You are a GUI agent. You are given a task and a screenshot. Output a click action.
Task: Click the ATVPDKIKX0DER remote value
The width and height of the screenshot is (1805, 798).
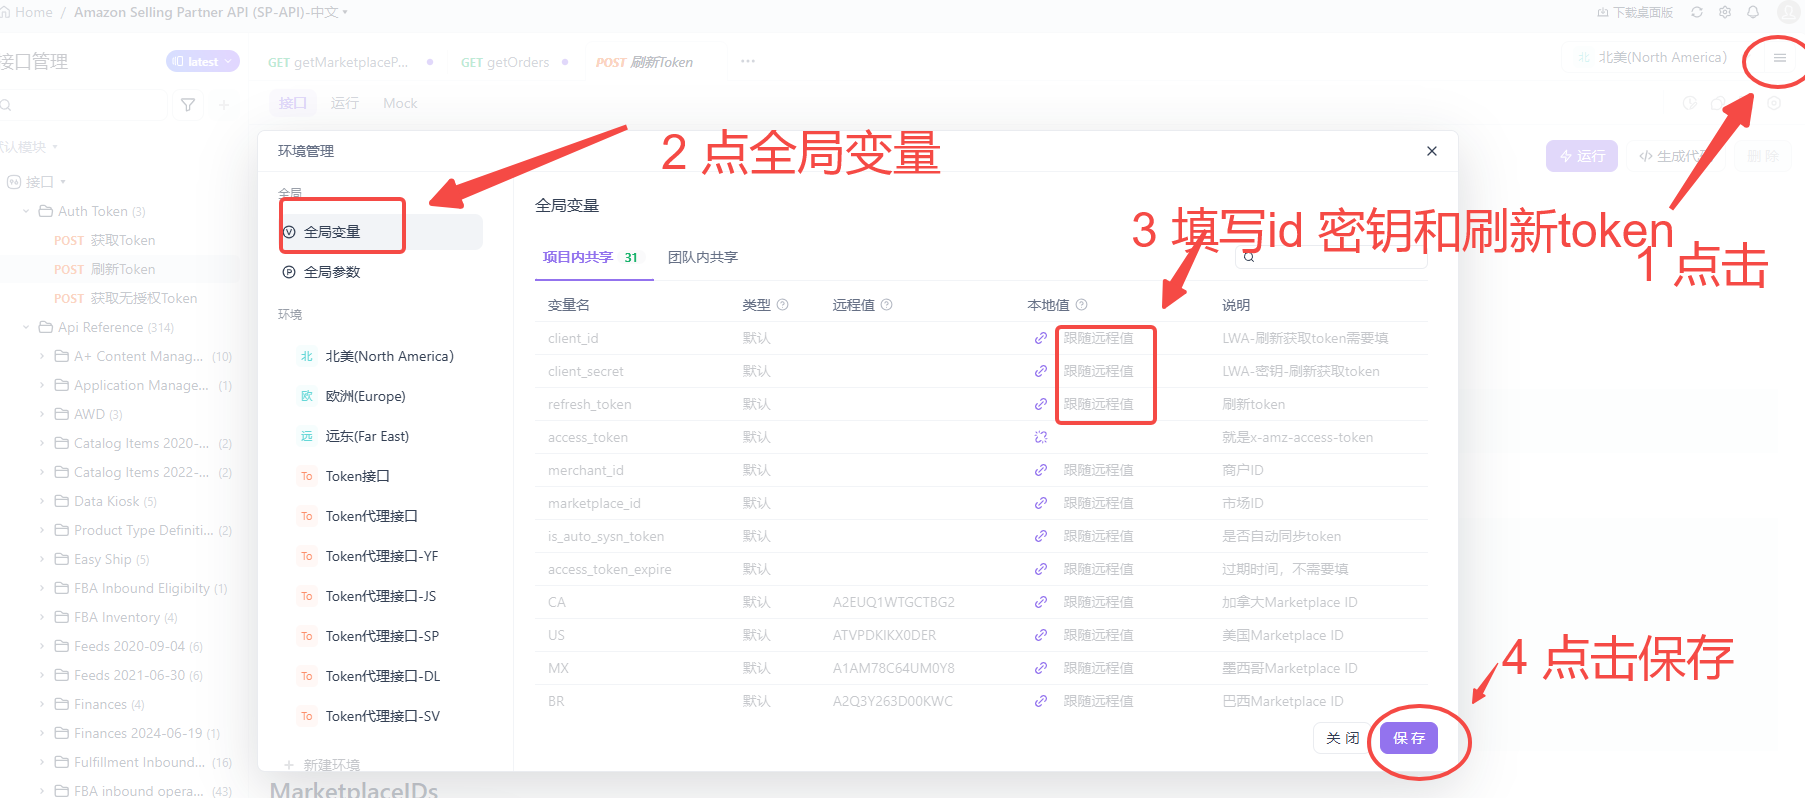tap(884, 635)
